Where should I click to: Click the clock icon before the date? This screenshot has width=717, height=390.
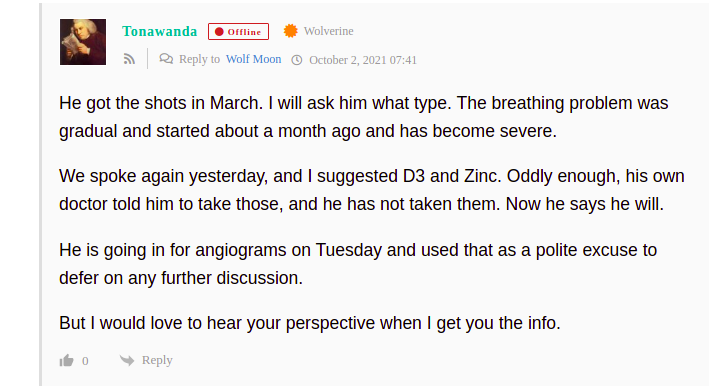click(297, 60)
